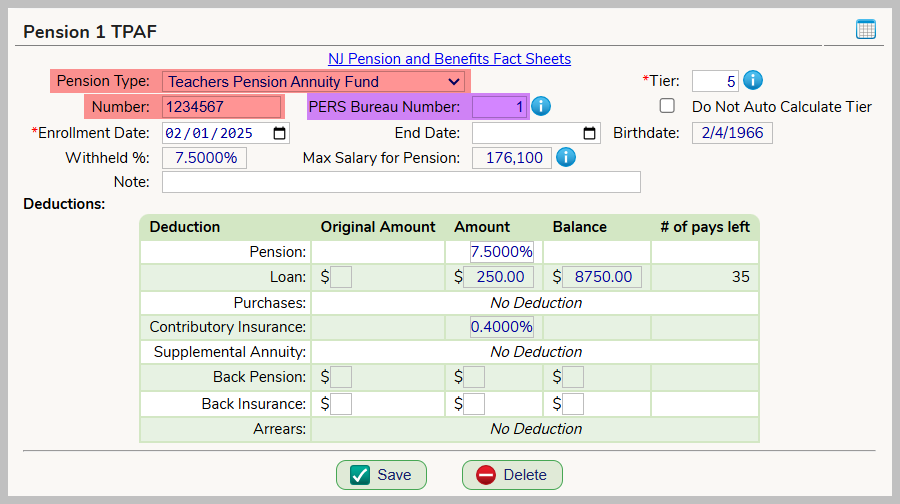900x504 pixels.
Task: Edit Pension deduction amount 7.5000%
Action: tap(502, 252)
